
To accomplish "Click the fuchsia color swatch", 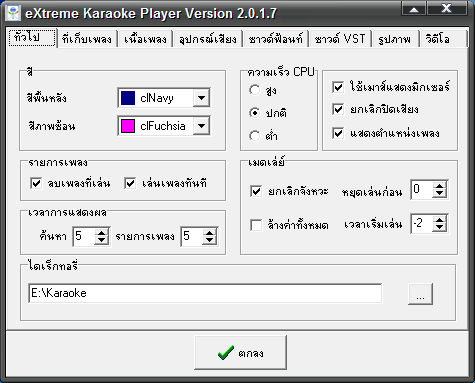I will (x=128, y=126).
